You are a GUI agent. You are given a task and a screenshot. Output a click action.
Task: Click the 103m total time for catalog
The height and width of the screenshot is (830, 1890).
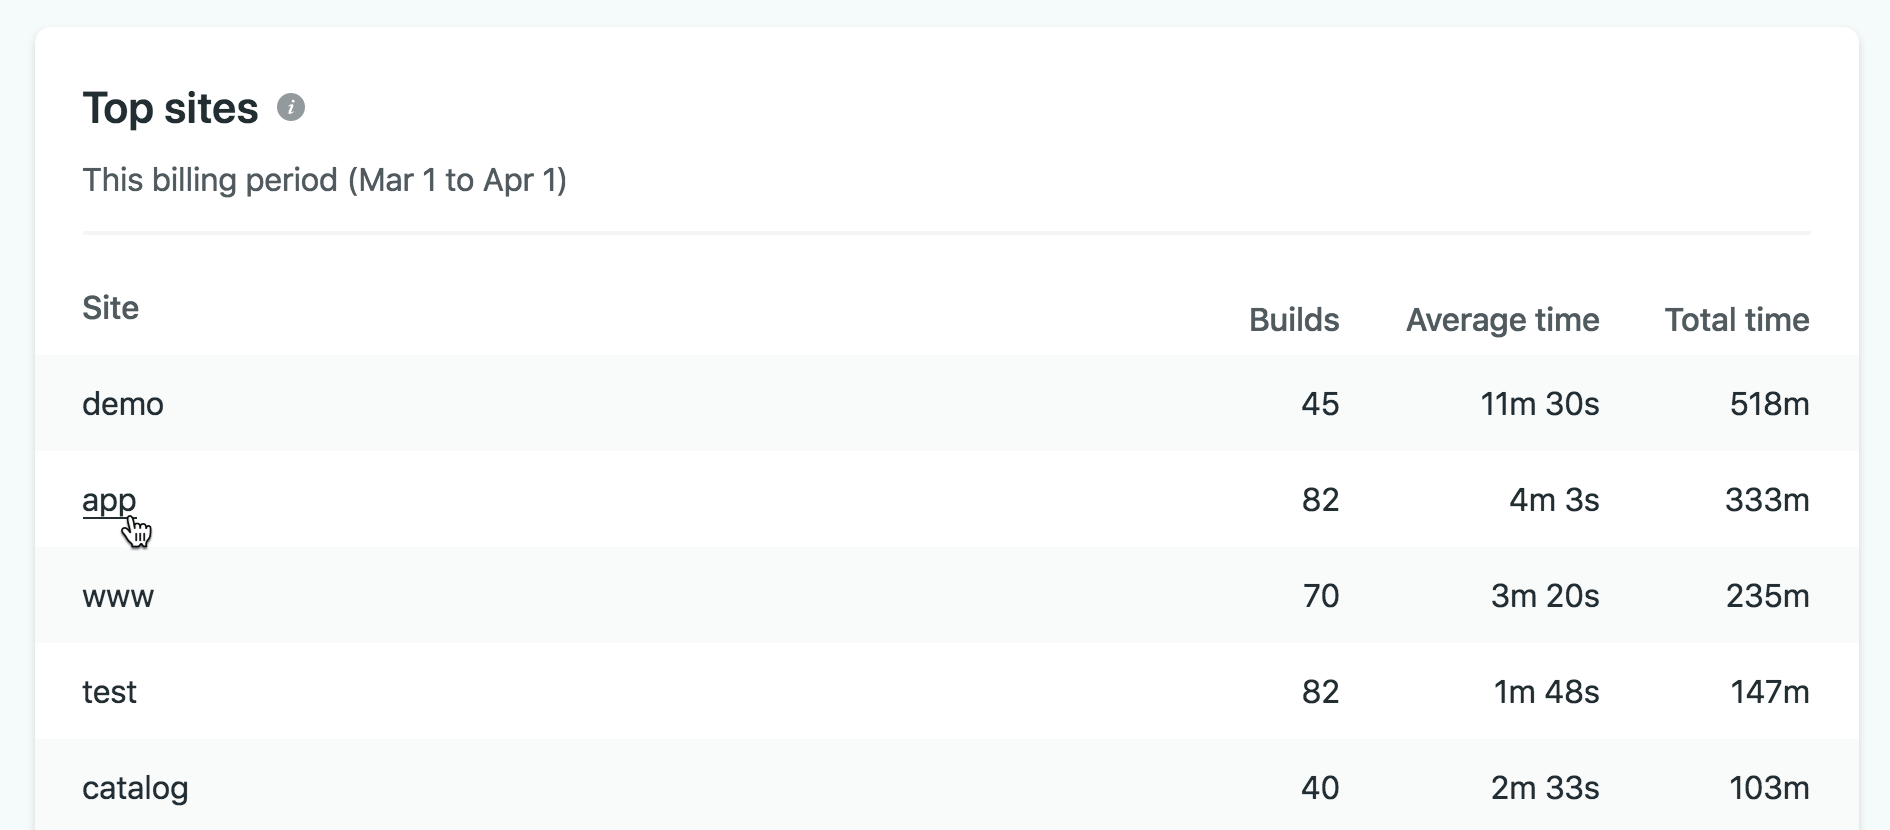coord(1769,788)
